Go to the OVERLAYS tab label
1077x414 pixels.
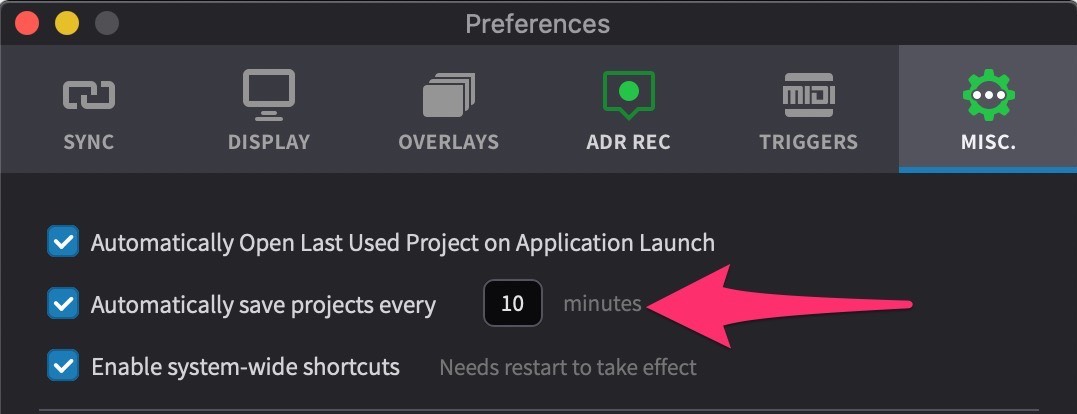tap(449, 142)
